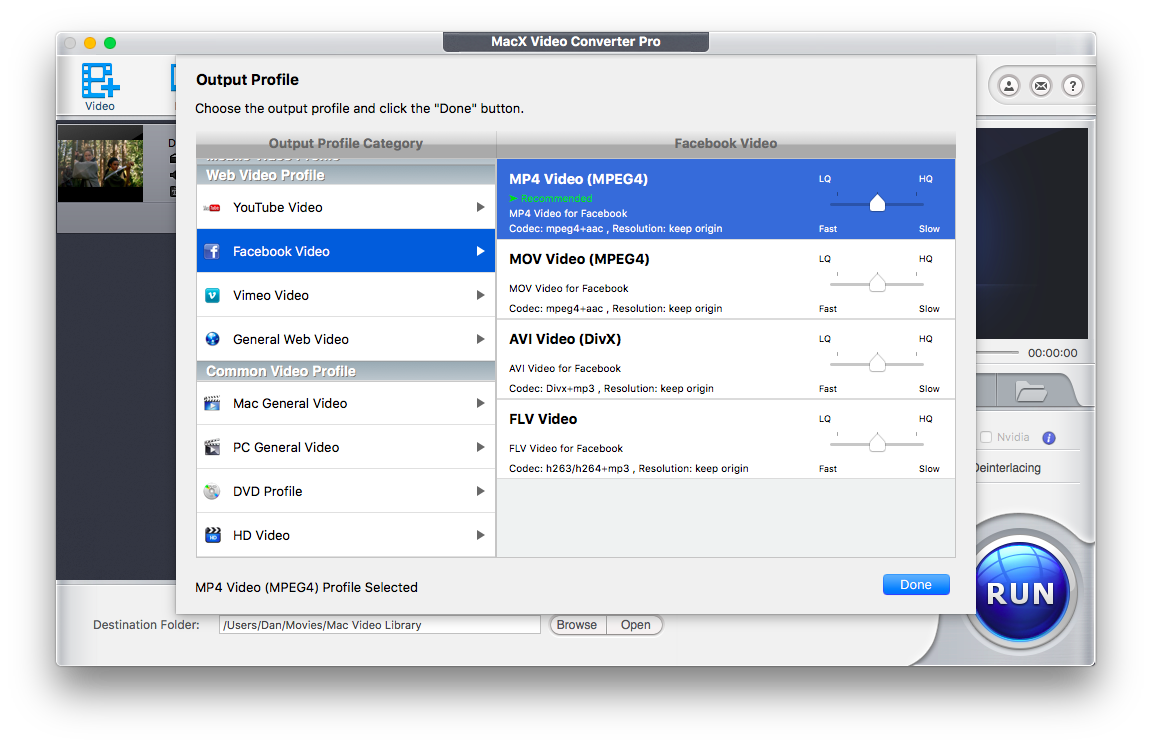The image size is (1152, 746).
Task: Expand YouTube Video category arrow
Action: [480, 207]
